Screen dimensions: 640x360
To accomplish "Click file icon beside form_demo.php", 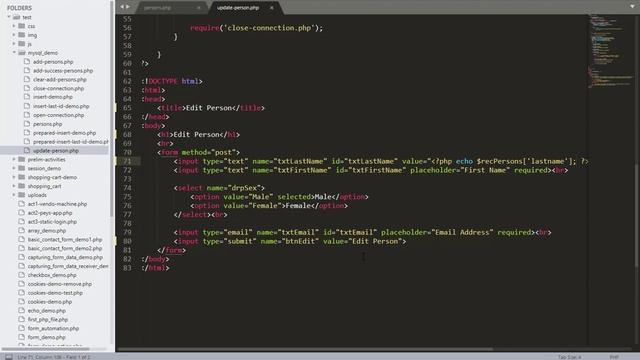I will 22,337.
